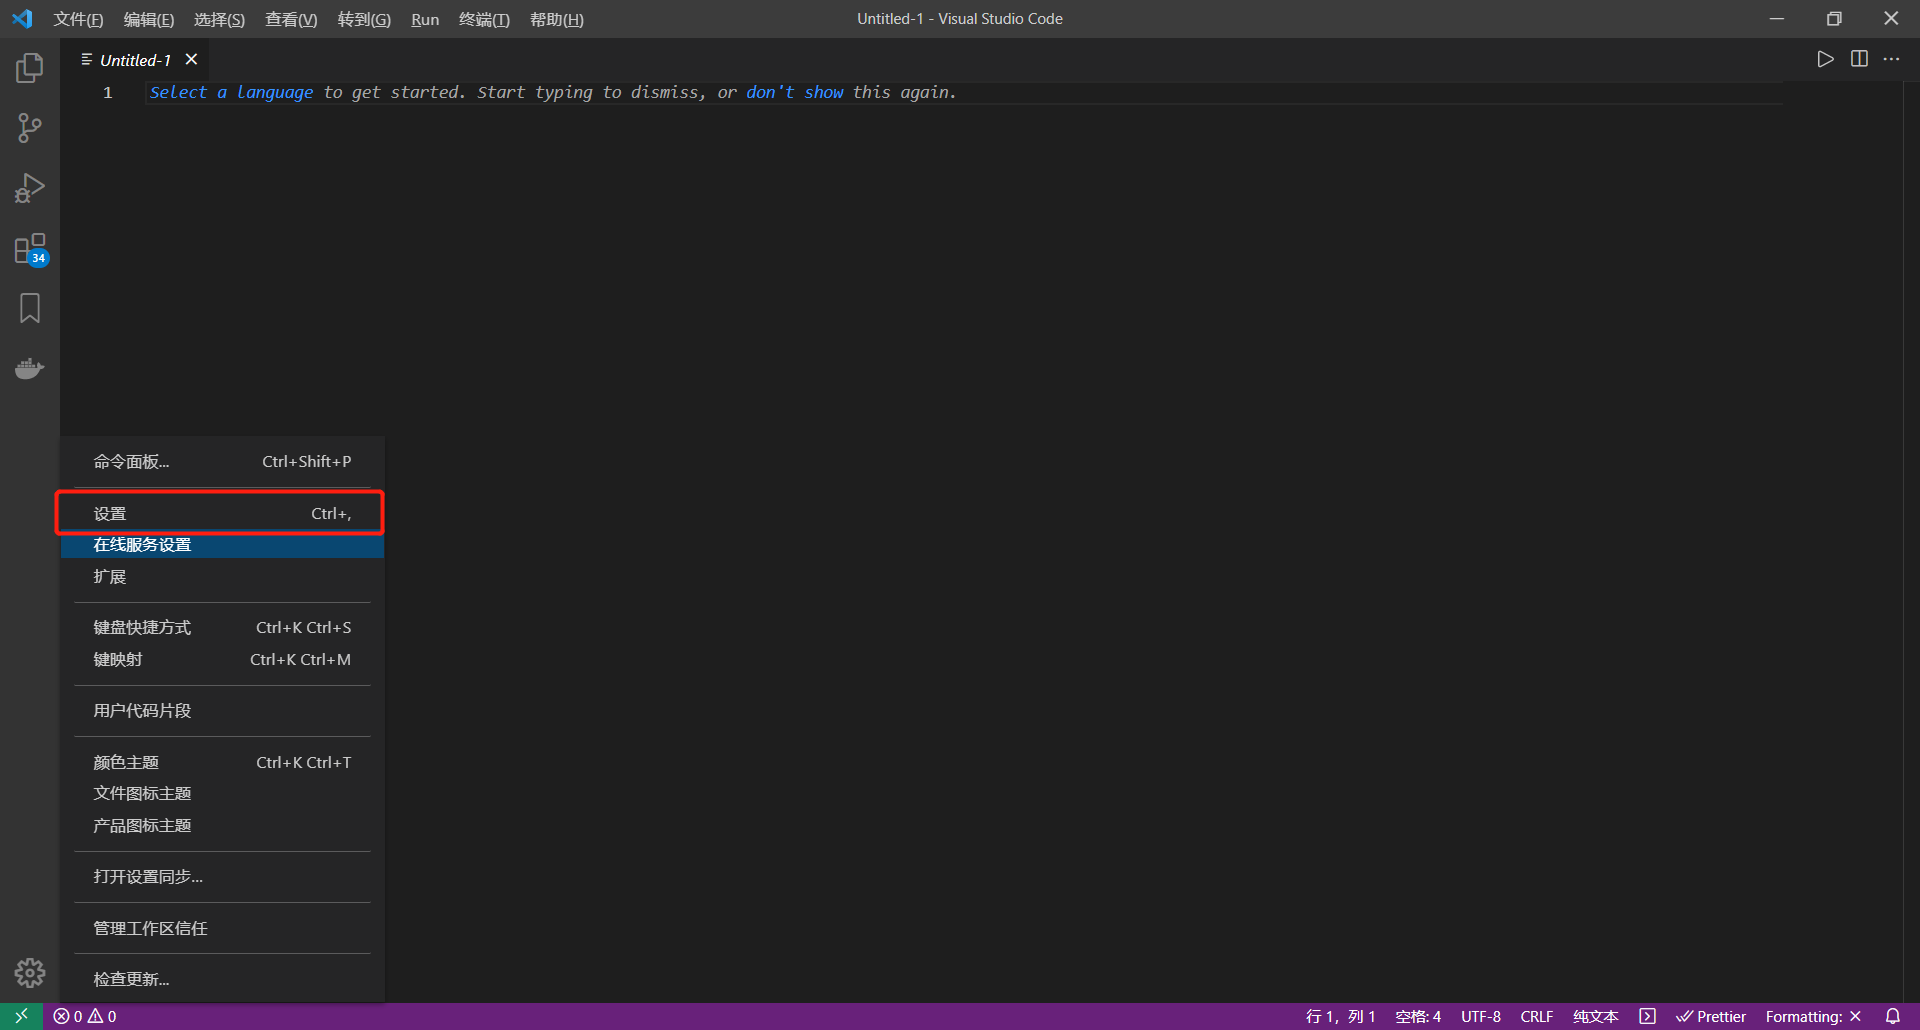Open Extensions view with 34 badge
The image size is (1920, 1030).
click(x=30, y=249)
